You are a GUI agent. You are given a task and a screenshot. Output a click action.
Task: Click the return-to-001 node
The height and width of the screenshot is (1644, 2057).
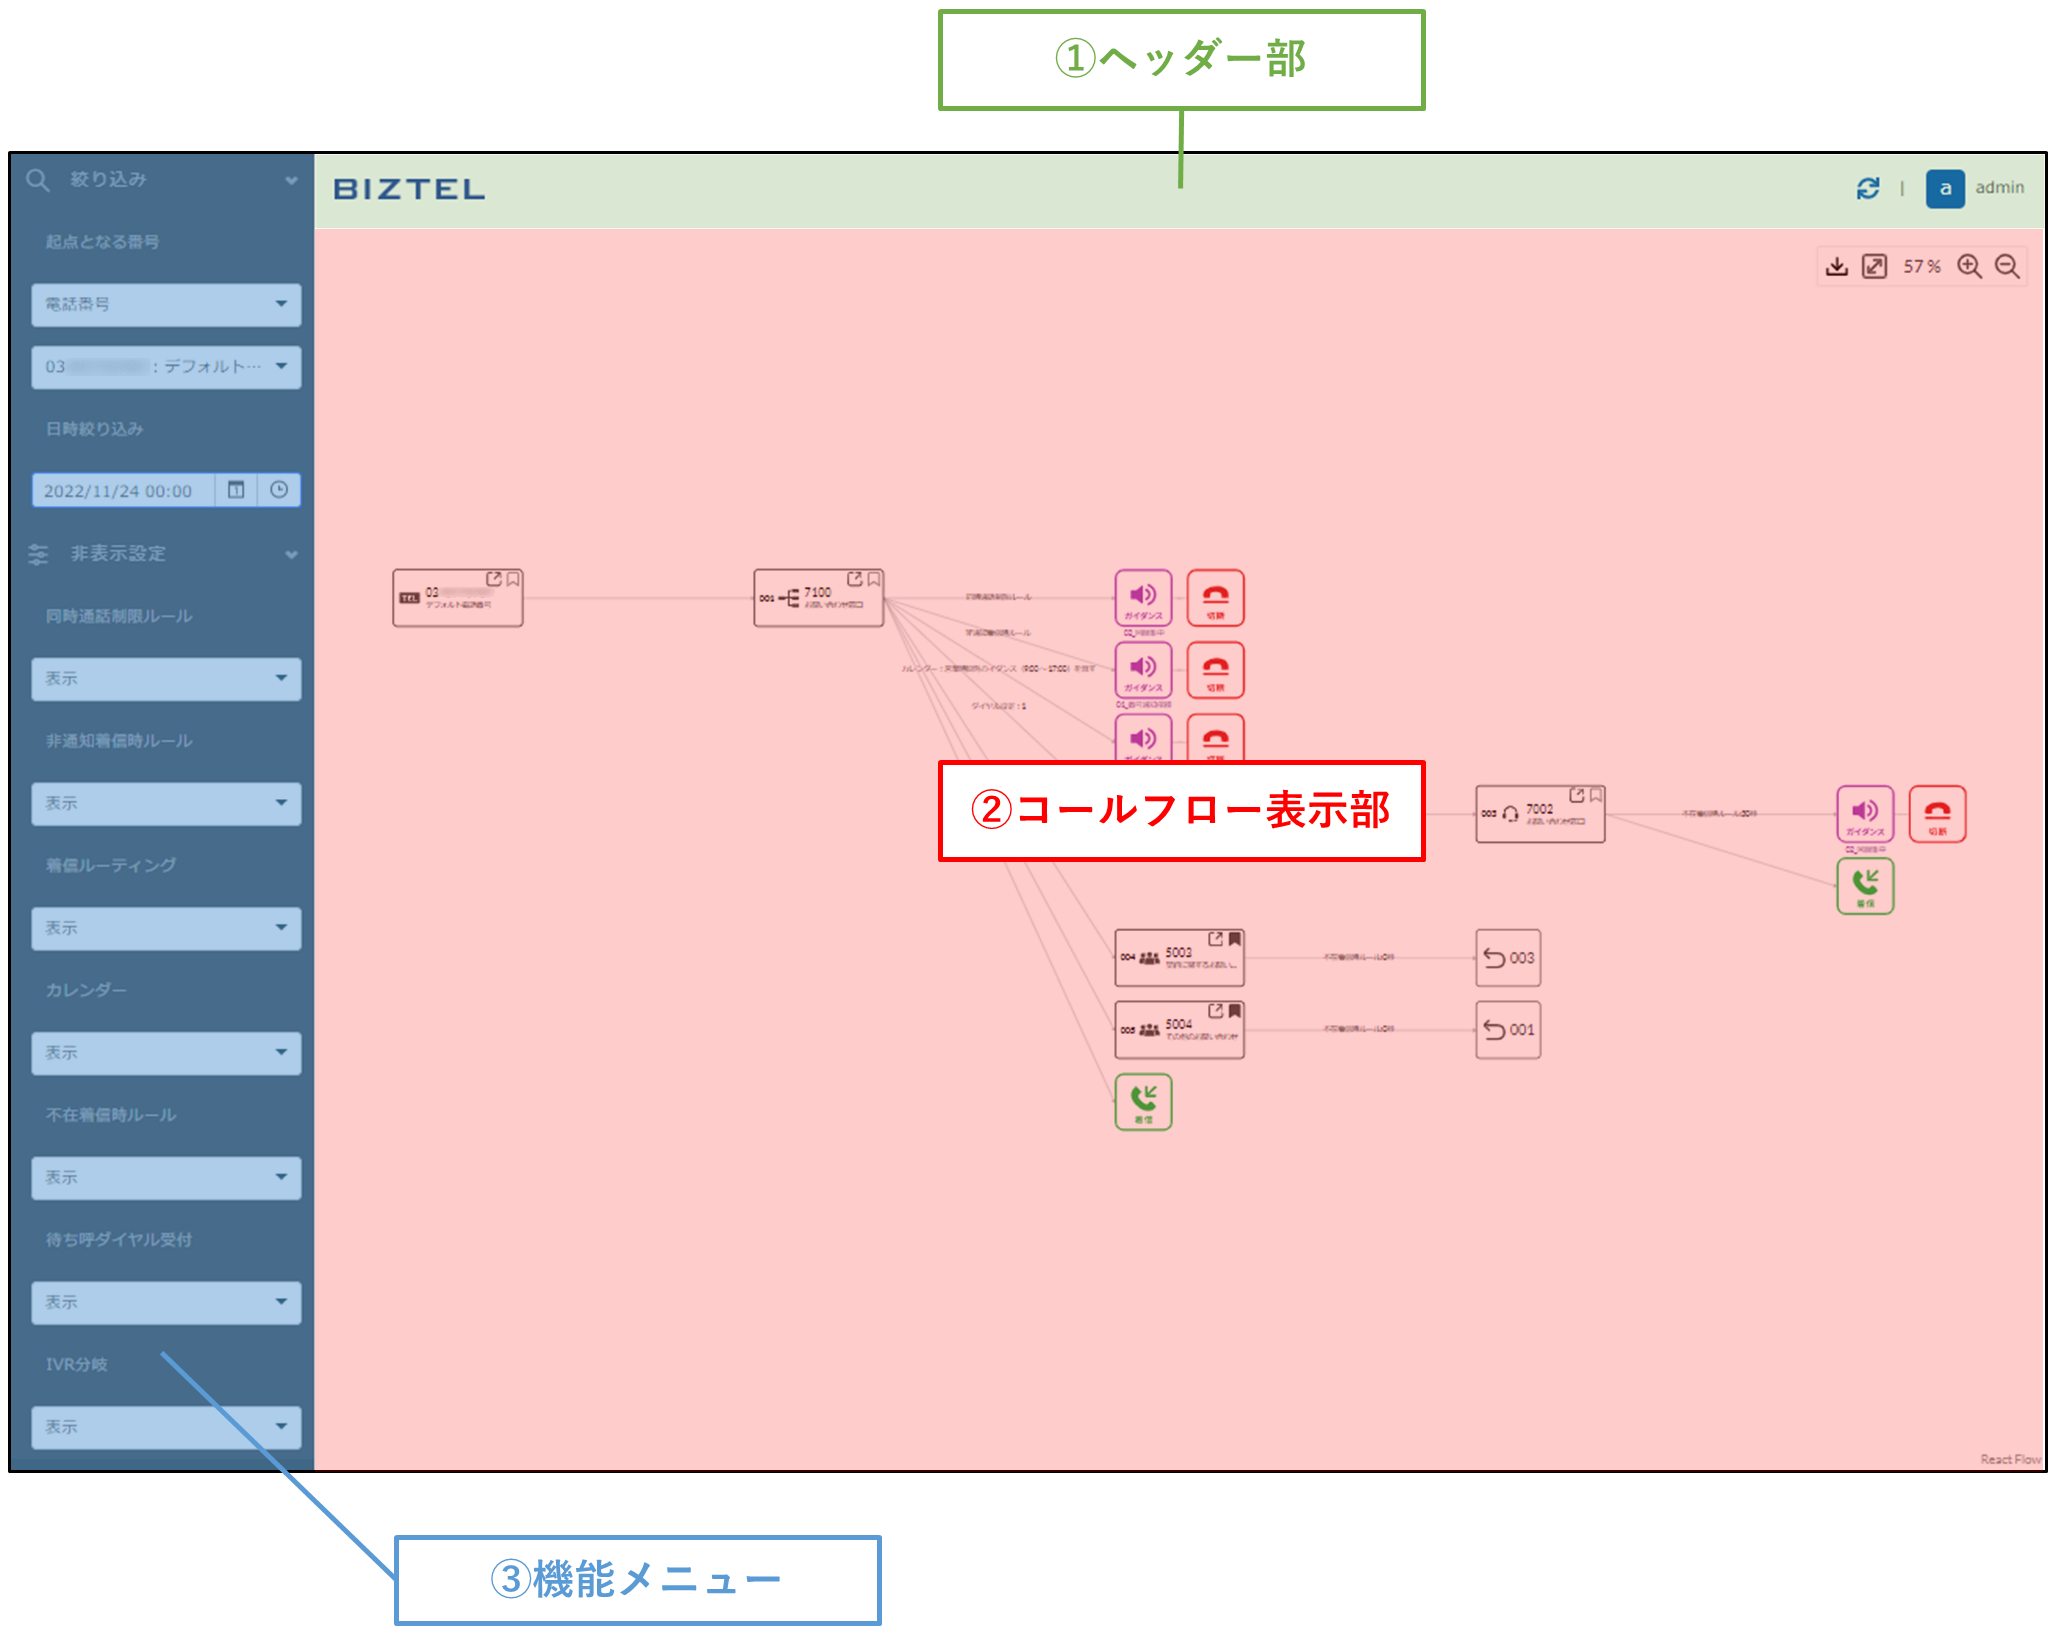[x=1508, y=1030]
